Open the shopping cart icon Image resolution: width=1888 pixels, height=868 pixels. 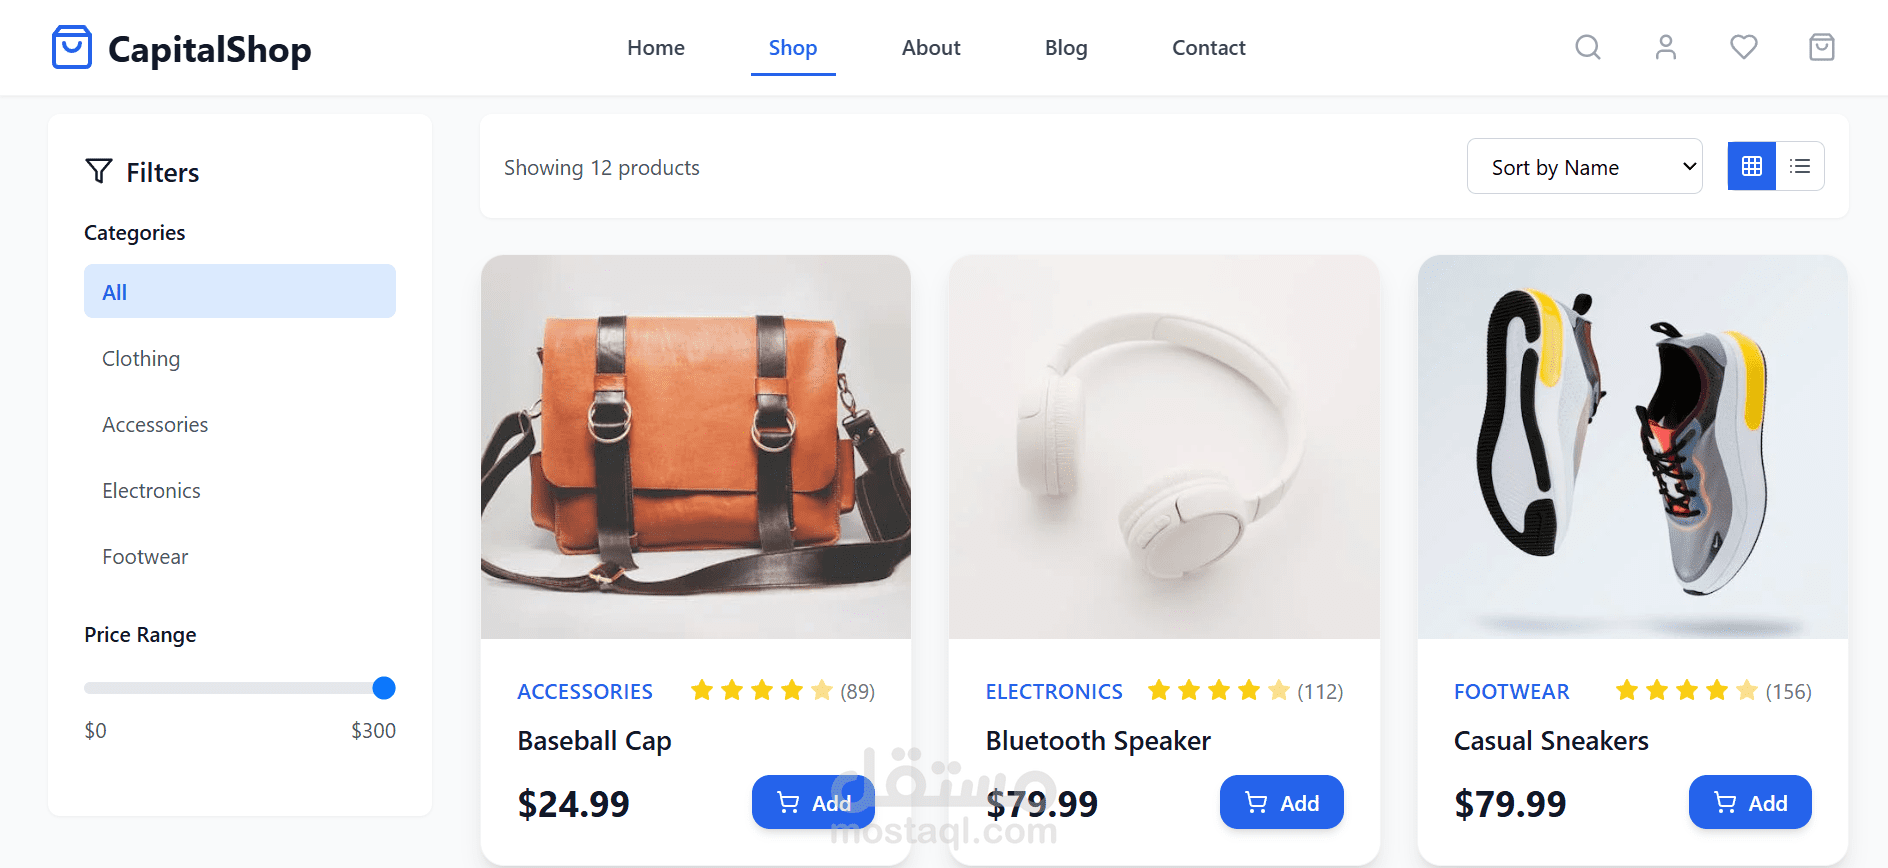1821,47
